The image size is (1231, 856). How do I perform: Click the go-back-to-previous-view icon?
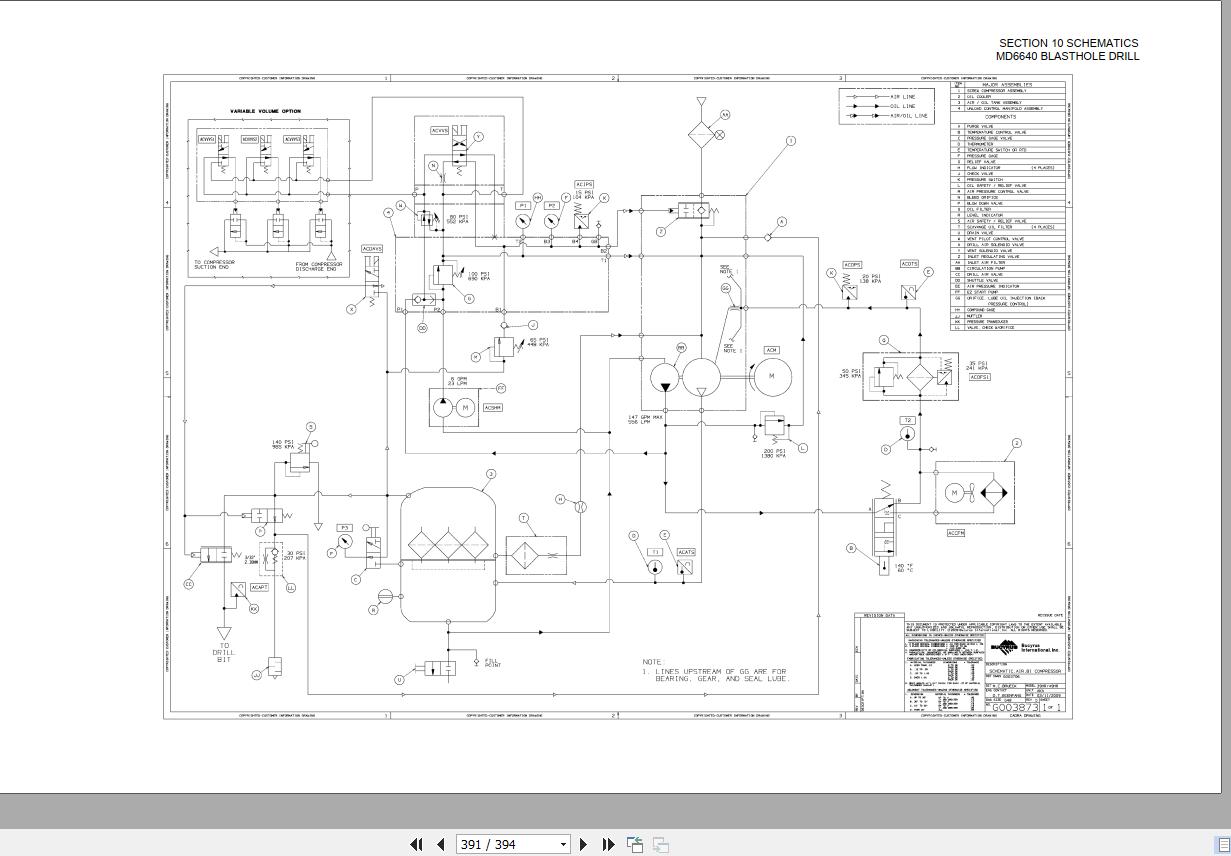[635, 844]
